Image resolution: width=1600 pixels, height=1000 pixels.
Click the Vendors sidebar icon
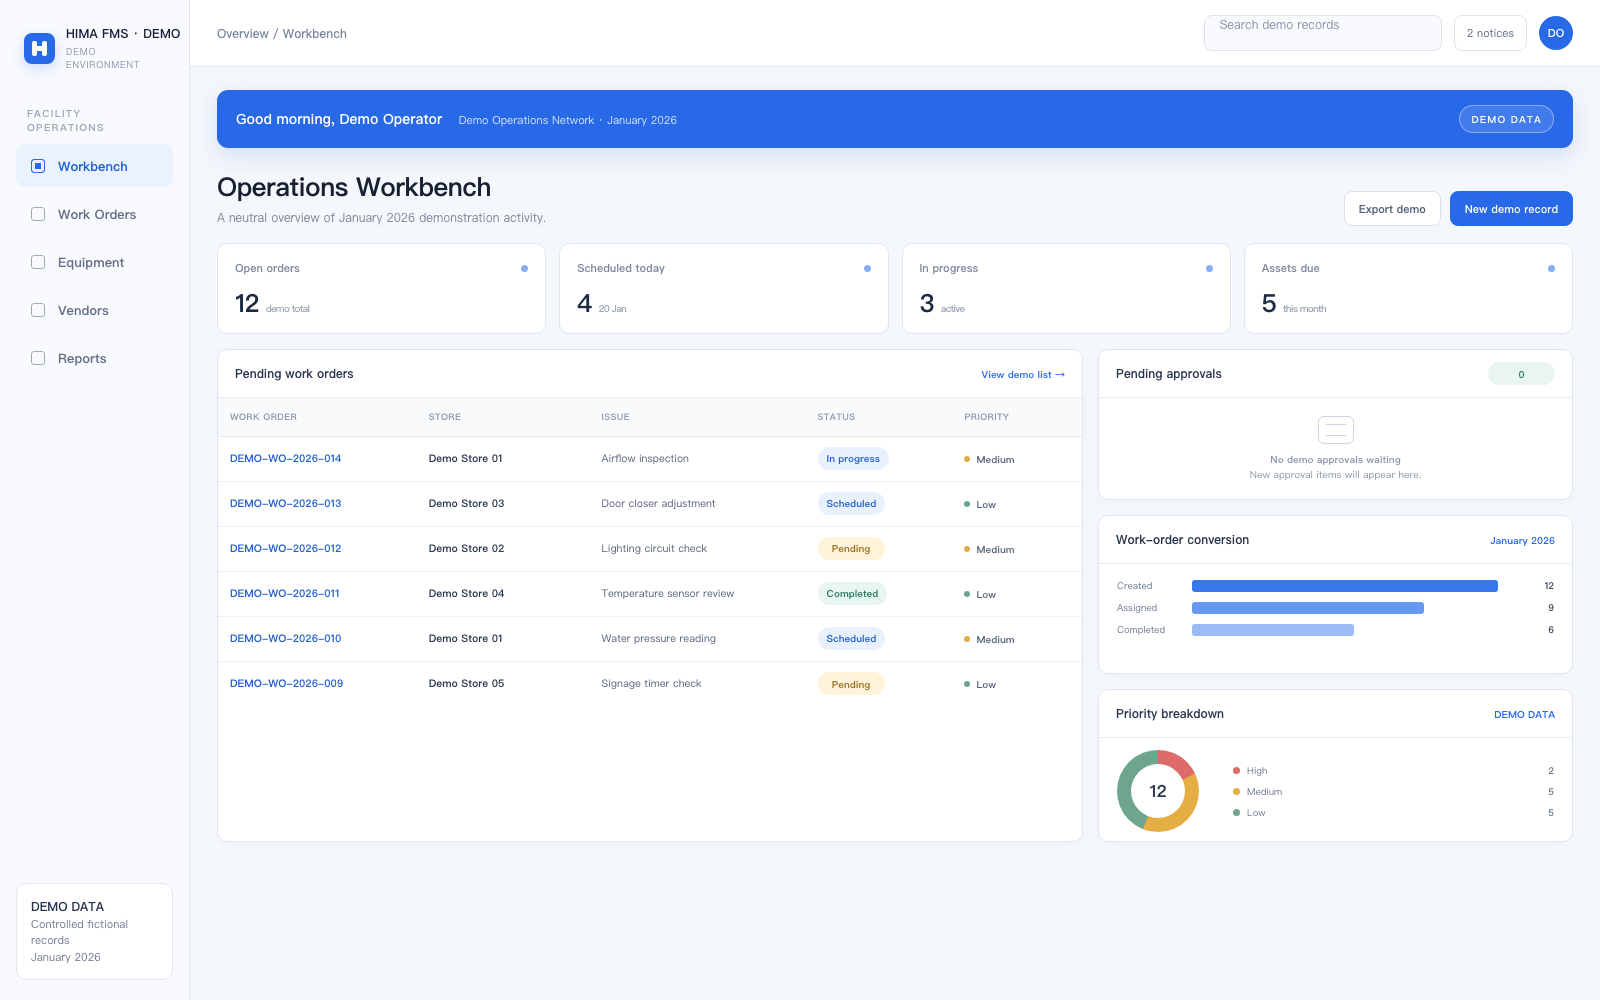pos(38,310)
